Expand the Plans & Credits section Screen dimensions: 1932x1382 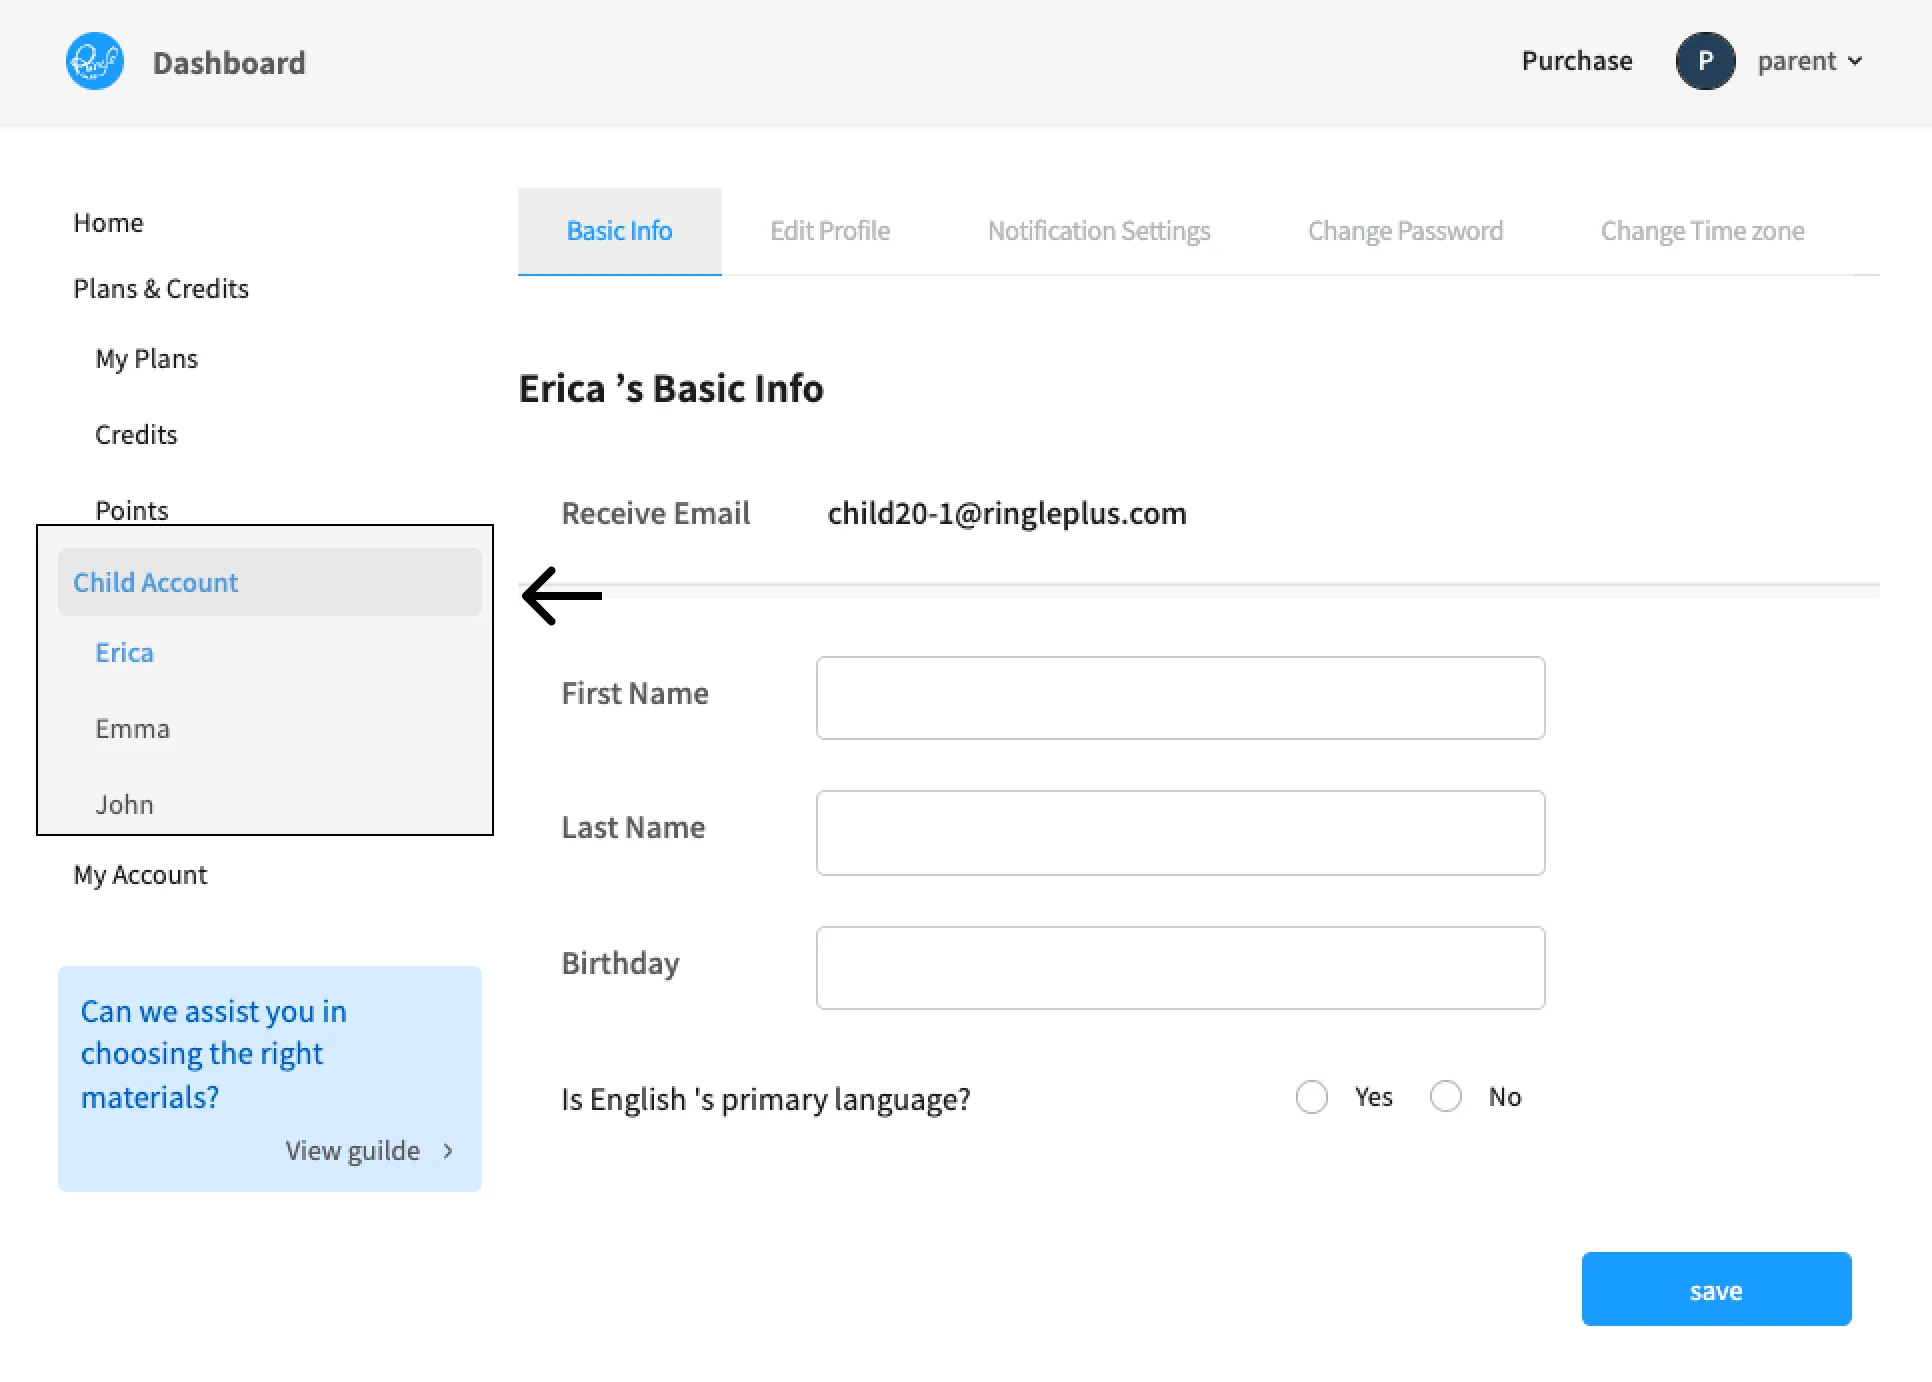(161, 289)
